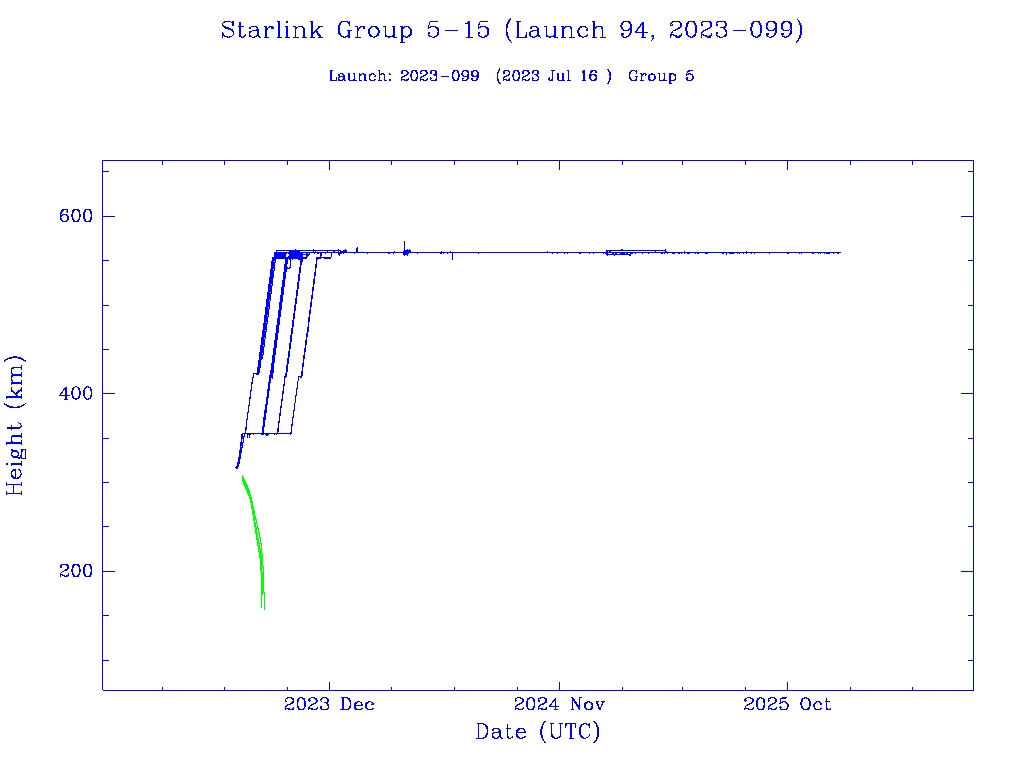This screenshot has height=768, width=1024.
Task: Click the "(2023 Jul 16)" launch date
Action: pyautogui.click(x=553, y=77)
